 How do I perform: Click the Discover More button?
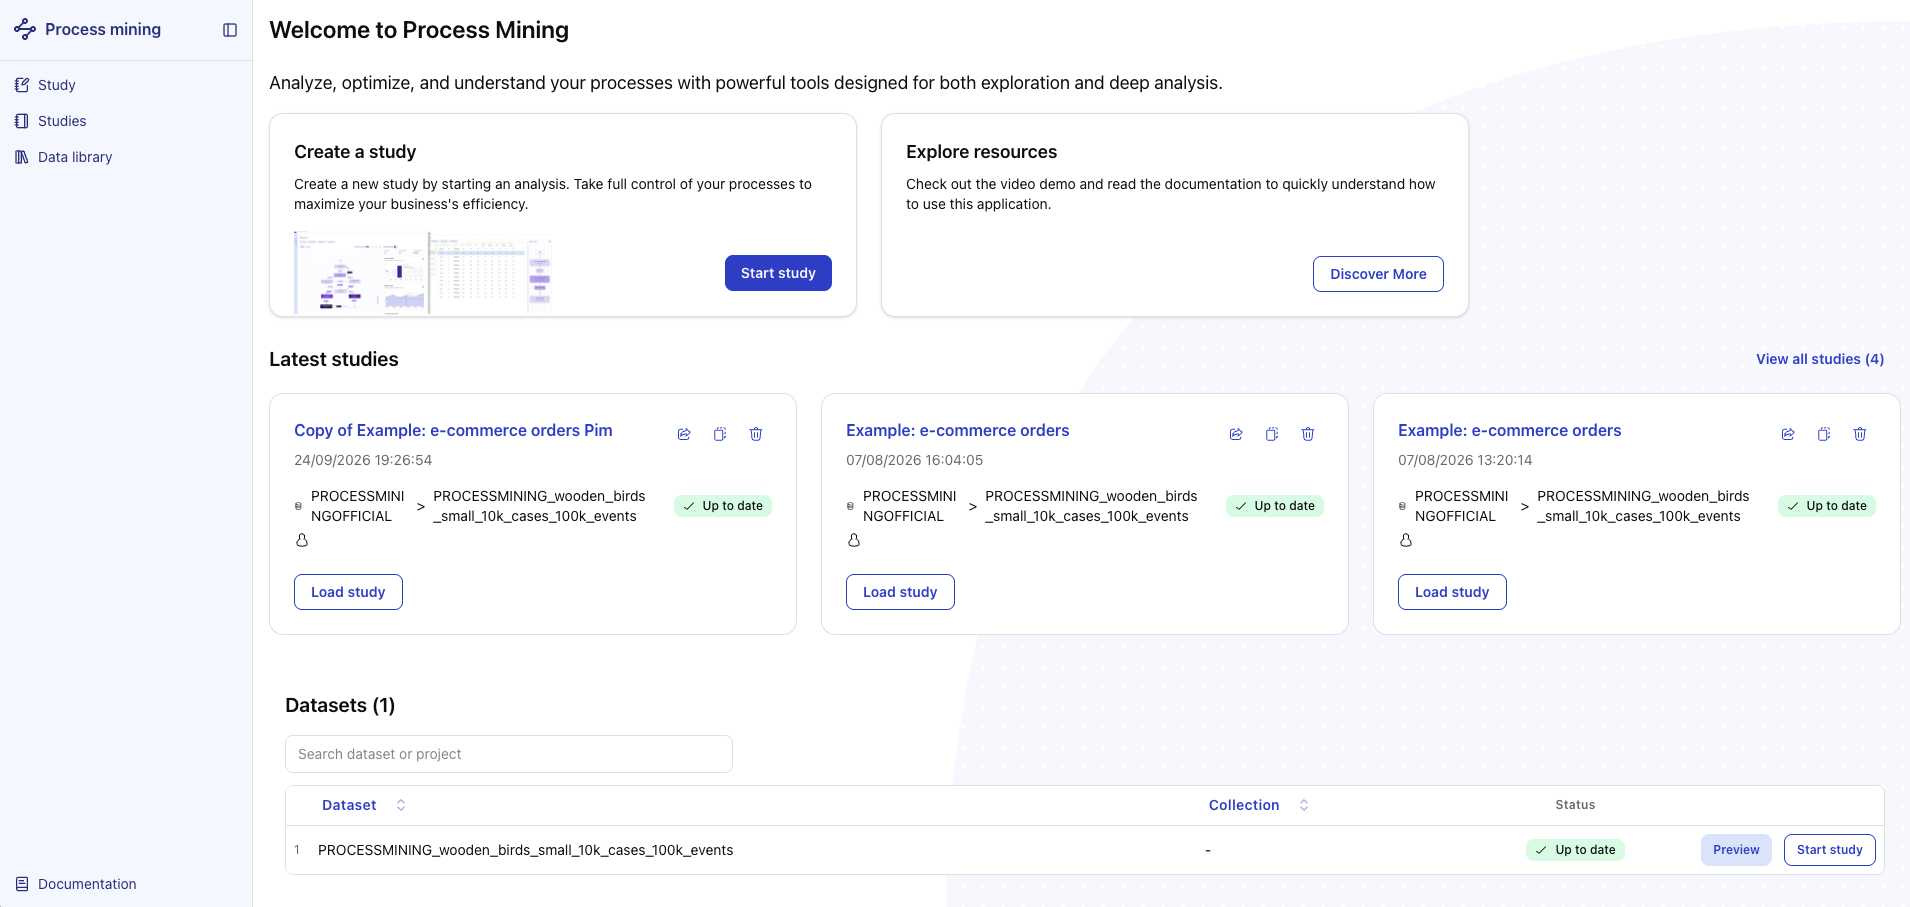1378,274
